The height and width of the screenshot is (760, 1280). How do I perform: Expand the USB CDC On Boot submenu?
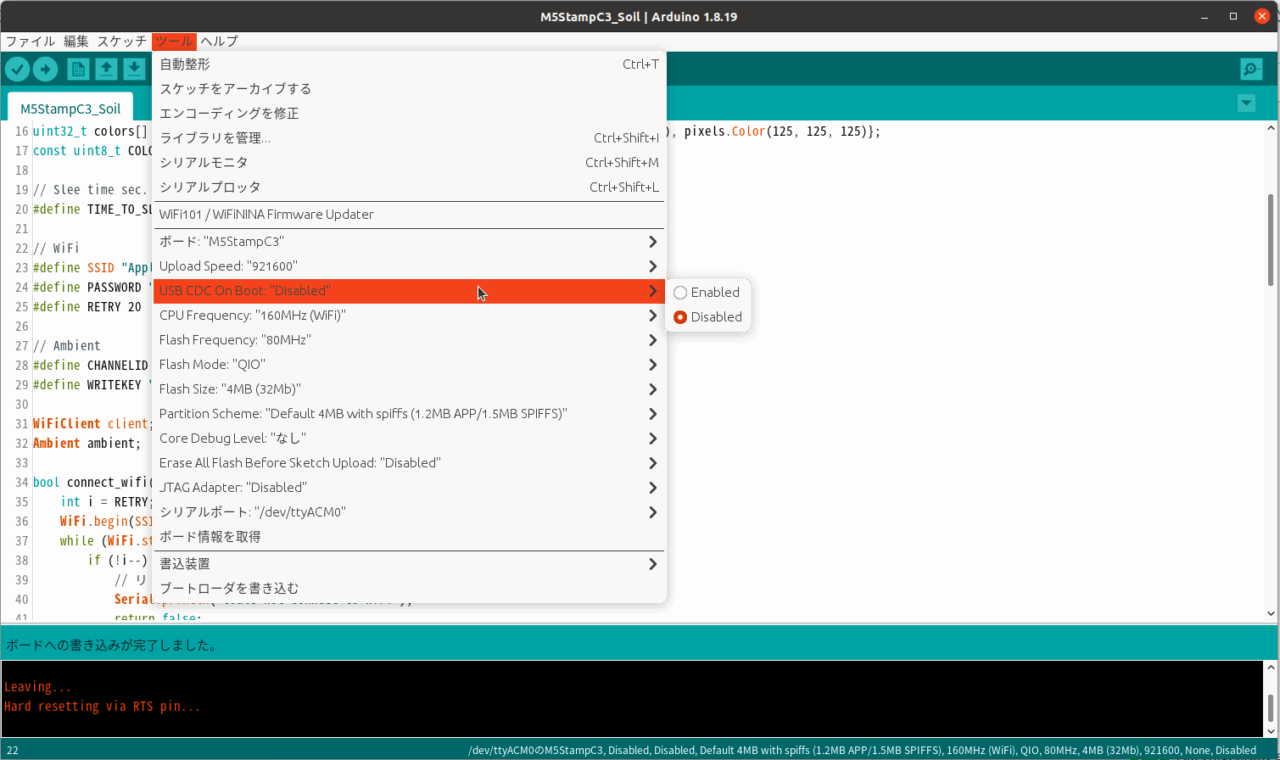(x=409, y=291)
